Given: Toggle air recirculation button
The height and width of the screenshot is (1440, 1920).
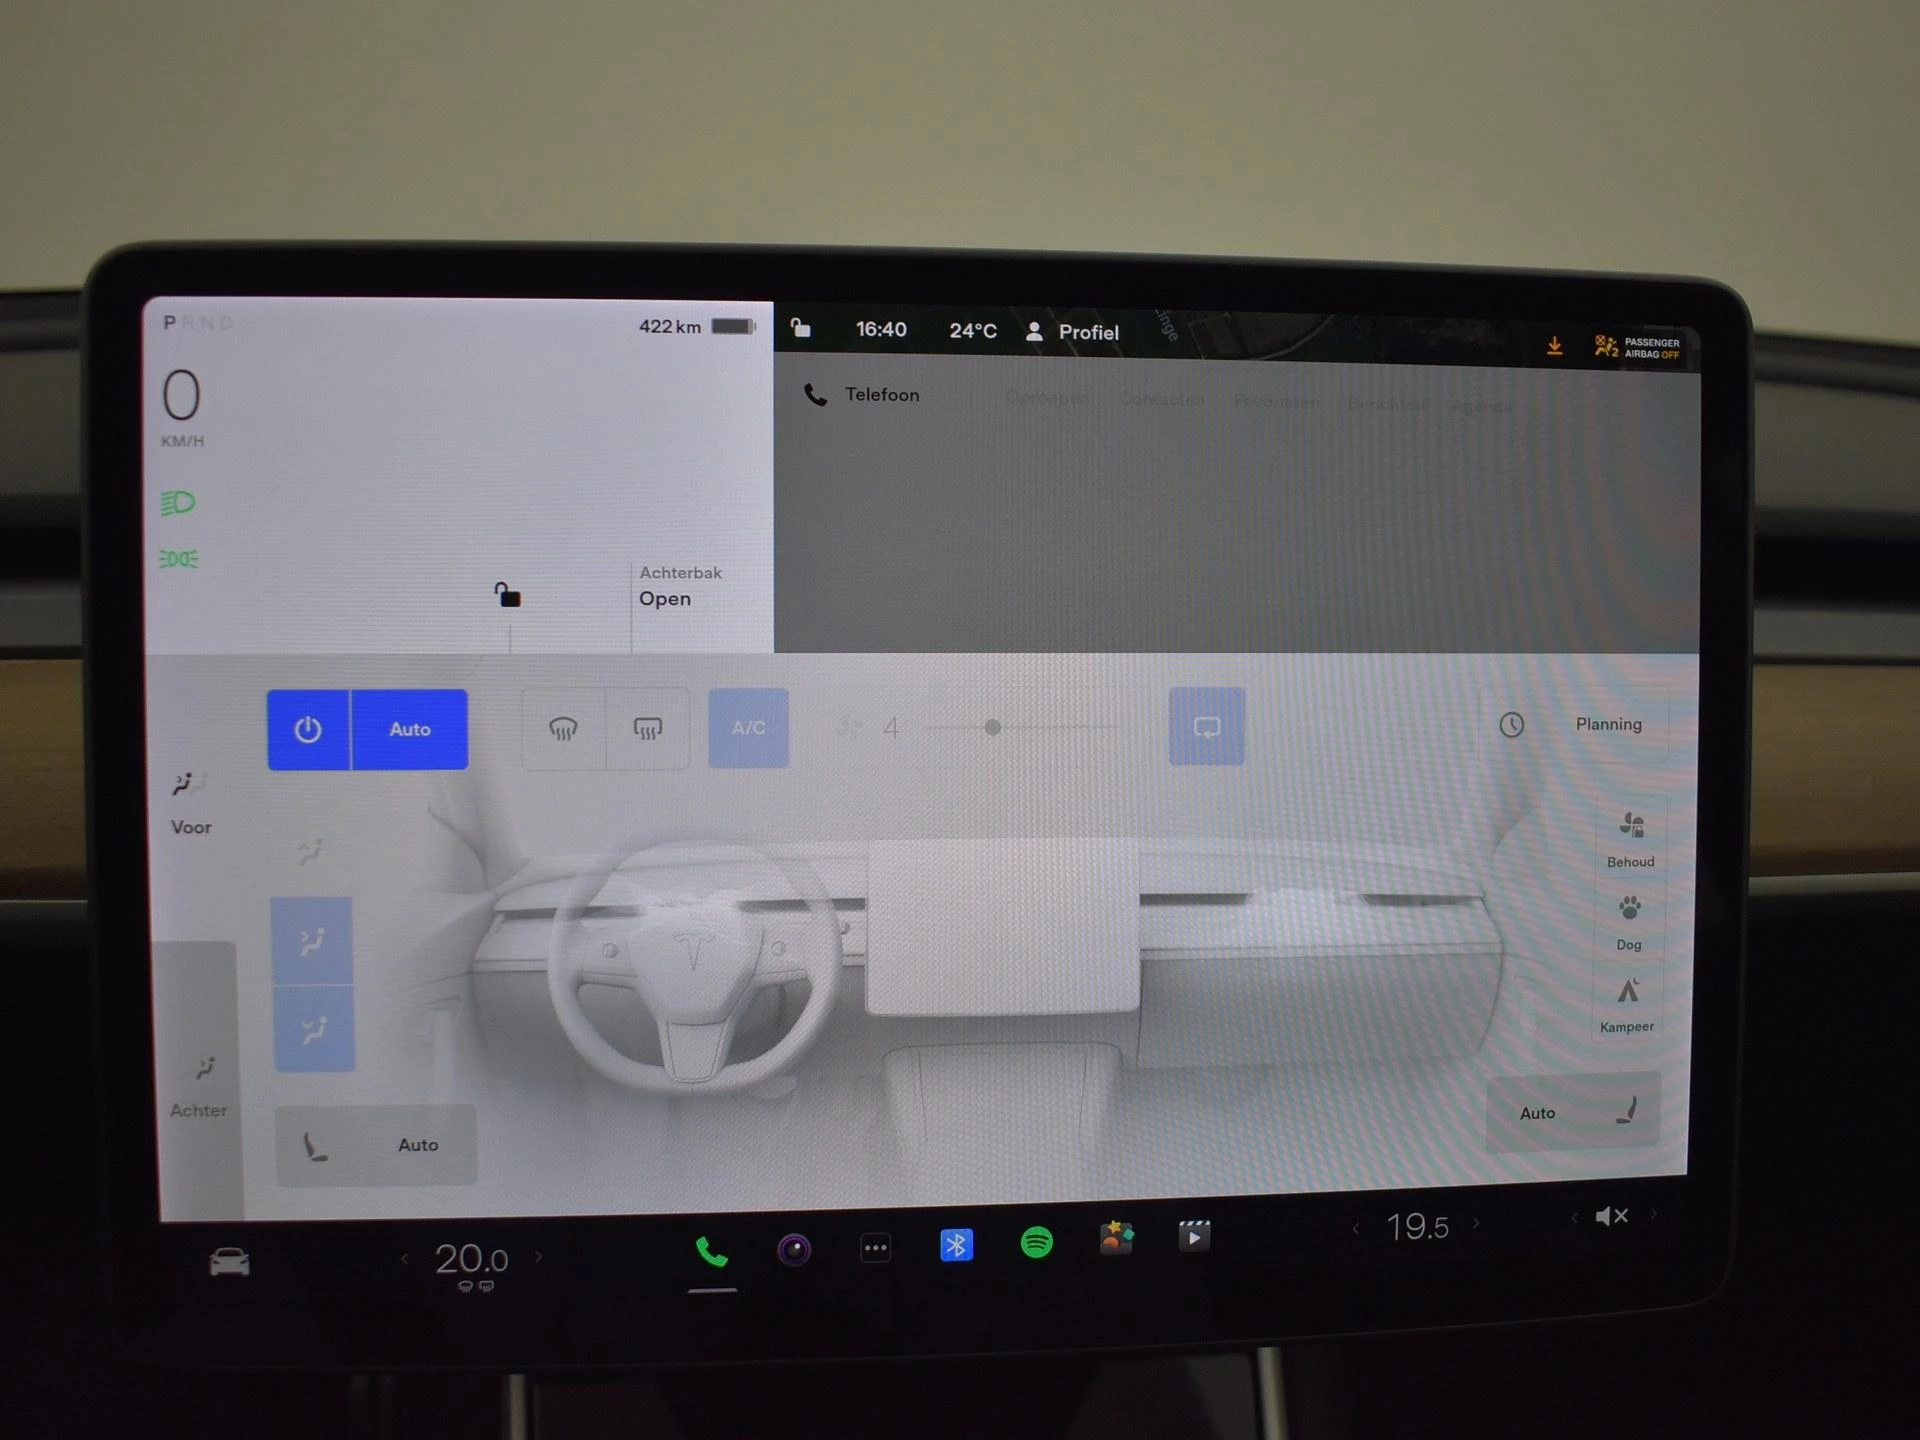Looking at the screenshot, I should tap(1207, 726).
